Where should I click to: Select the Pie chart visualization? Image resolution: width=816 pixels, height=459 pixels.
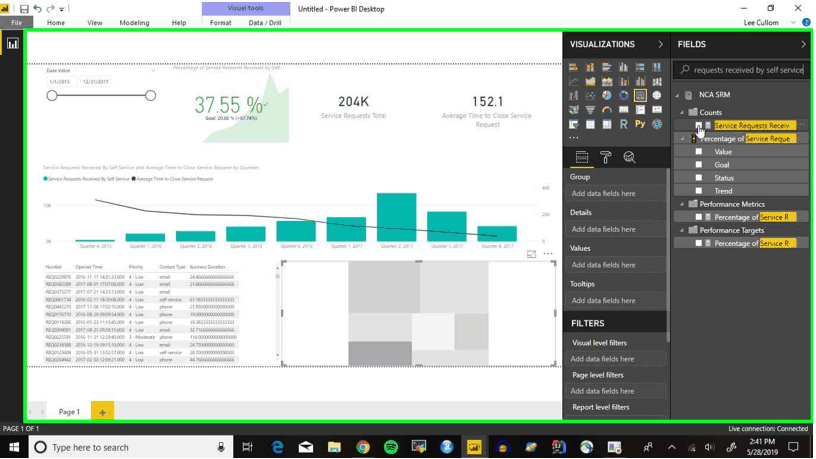pos(607,96)
